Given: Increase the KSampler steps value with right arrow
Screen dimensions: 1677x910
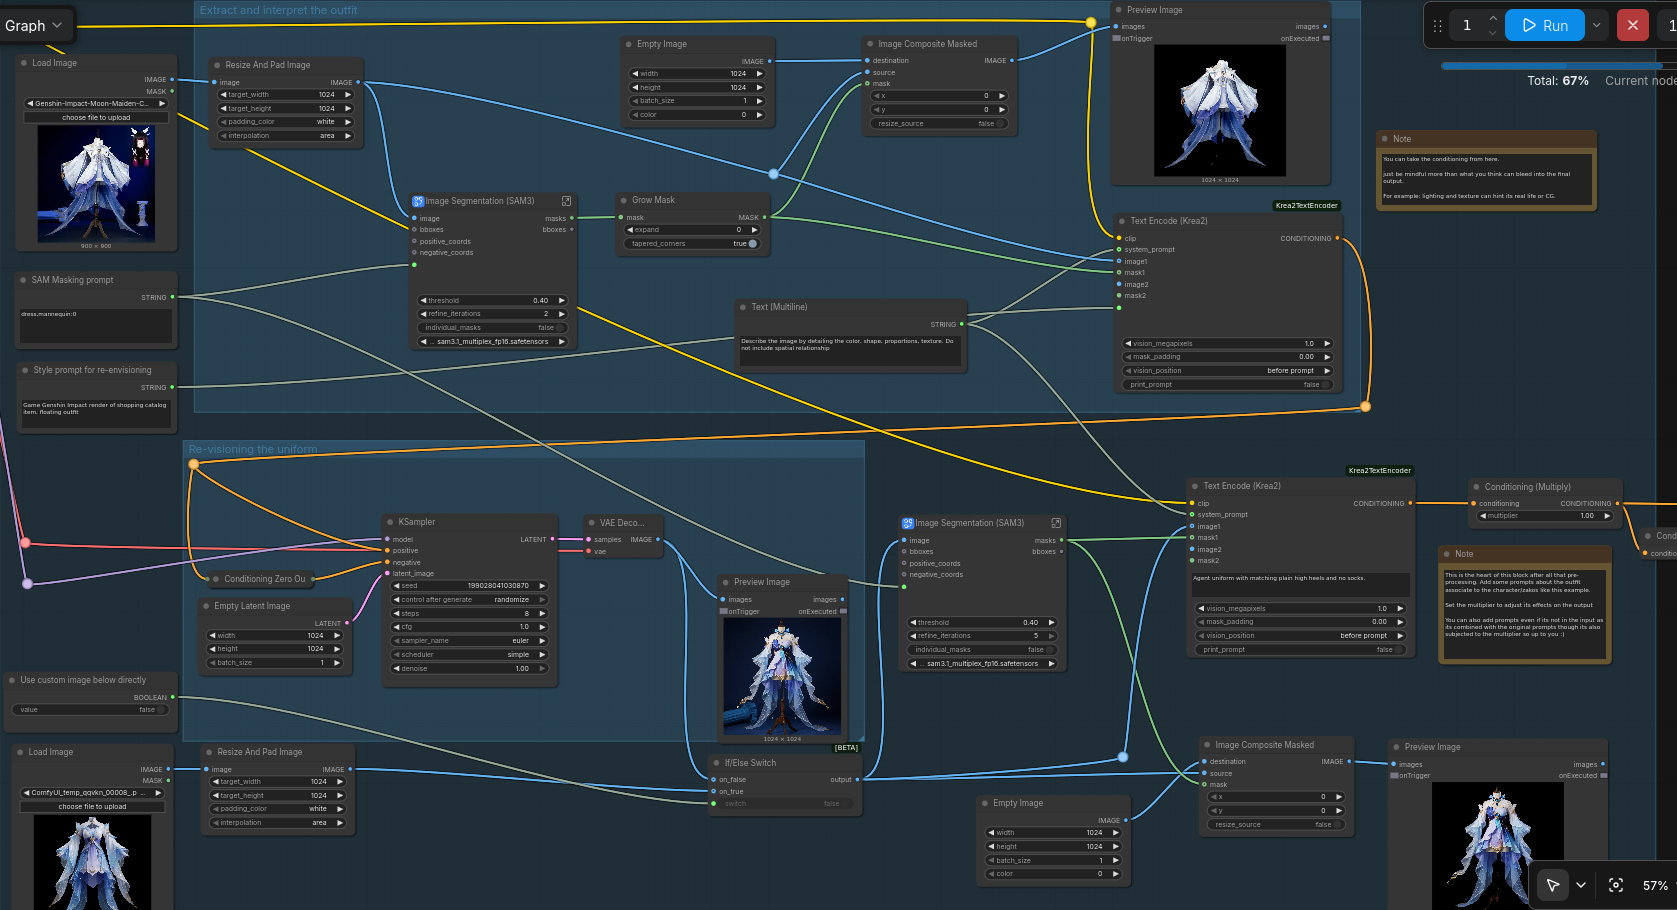Looking at the screenshot, I should point(542,614).
